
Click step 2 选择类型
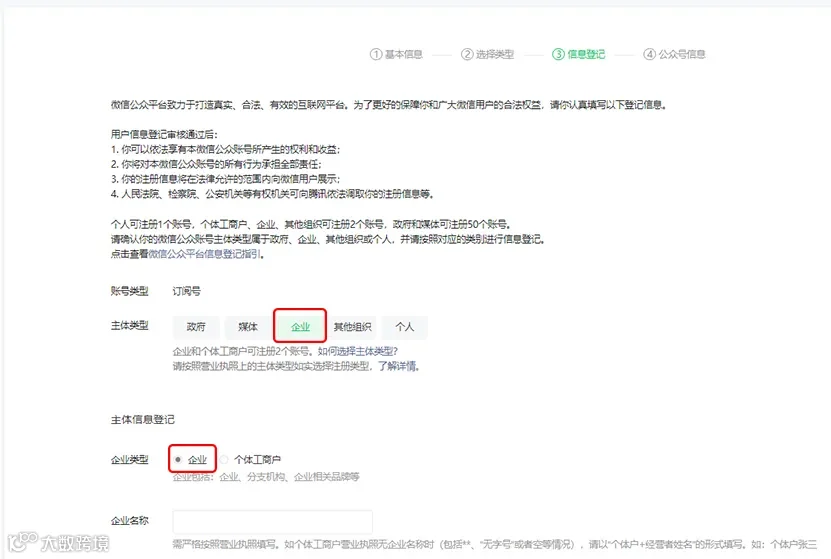[488, 54]
